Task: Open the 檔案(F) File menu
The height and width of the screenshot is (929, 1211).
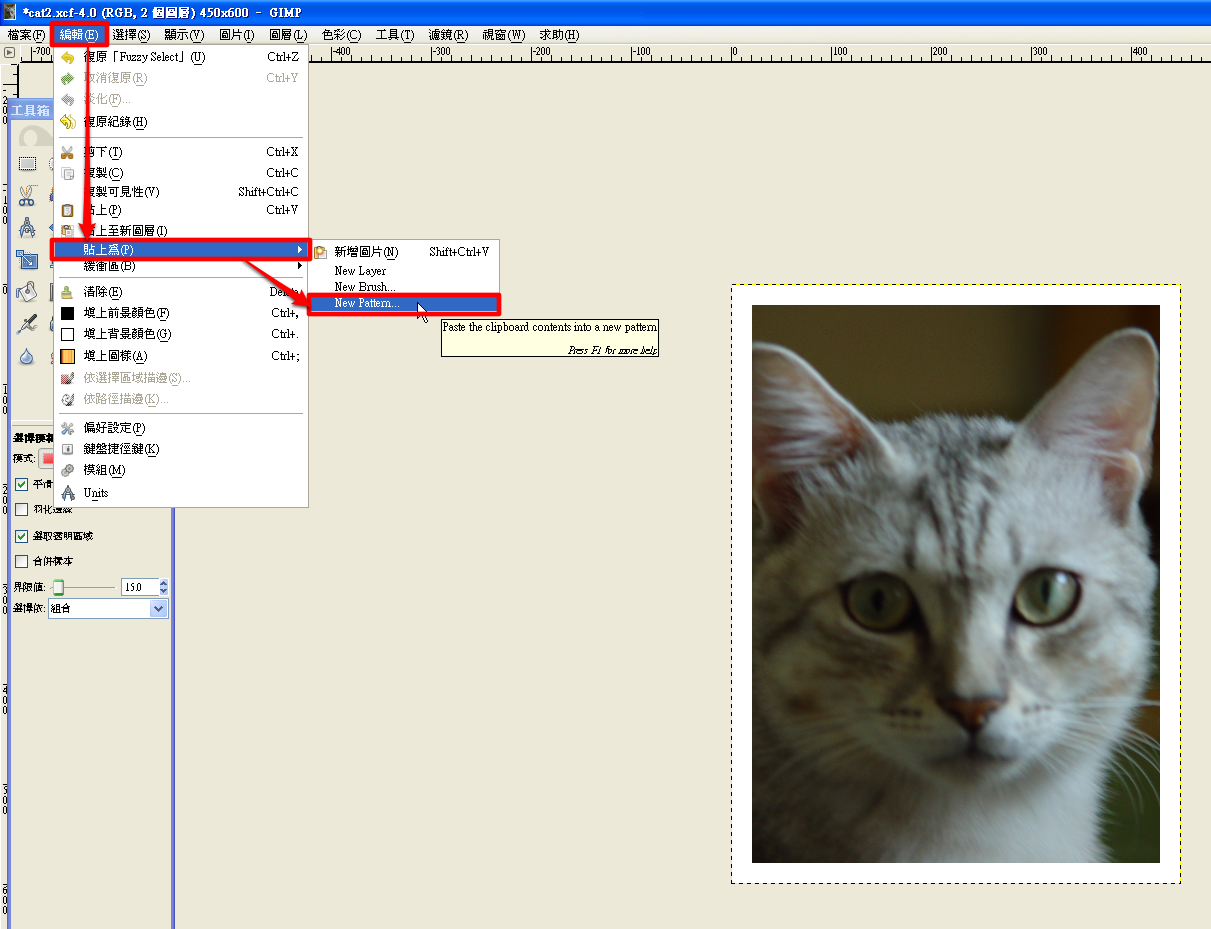Action: coord(26,35)
